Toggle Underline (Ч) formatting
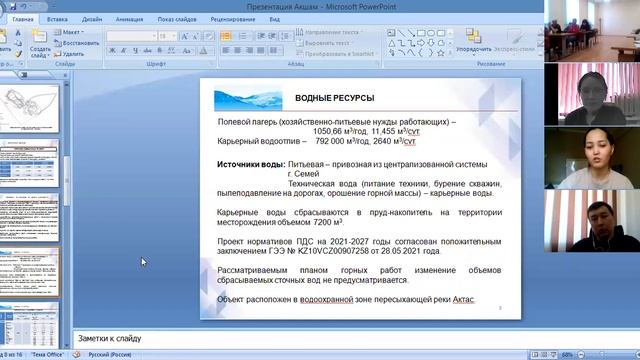Viewport: 640px width, 360px height. point(136,51)
